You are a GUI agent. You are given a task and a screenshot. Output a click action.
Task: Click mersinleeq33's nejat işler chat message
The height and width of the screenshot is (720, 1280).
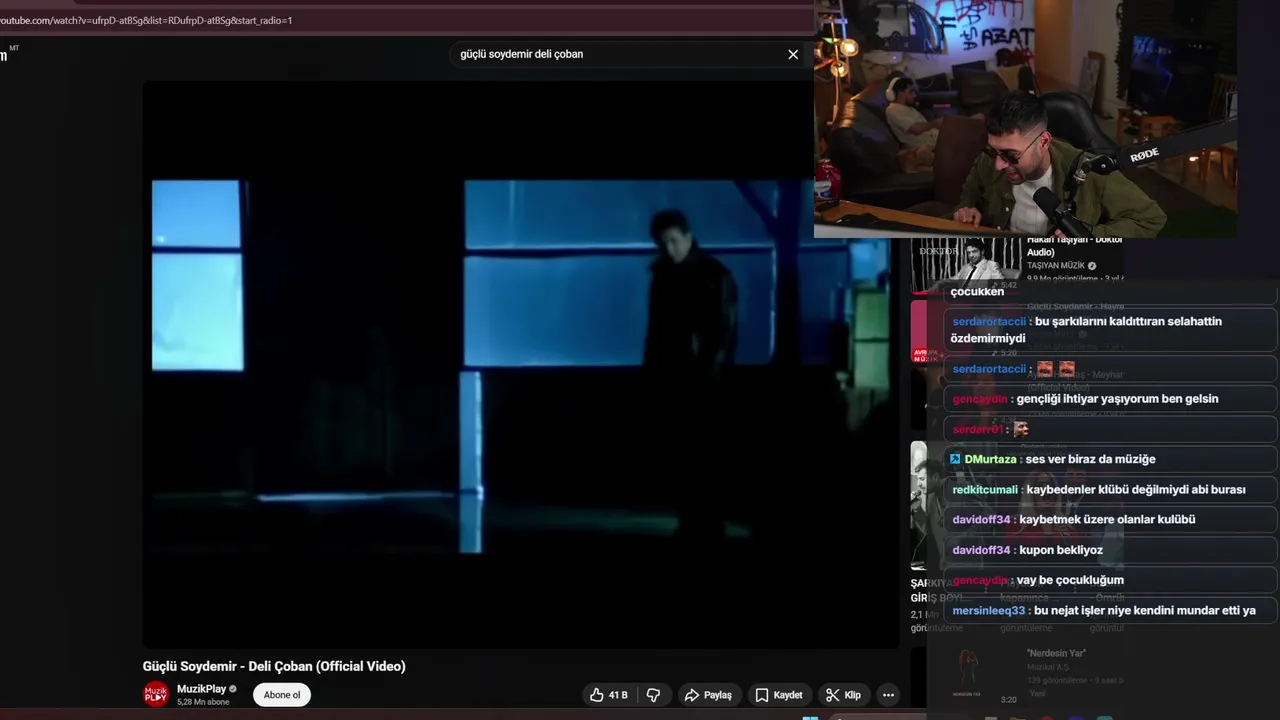(x=1110, y=610)
